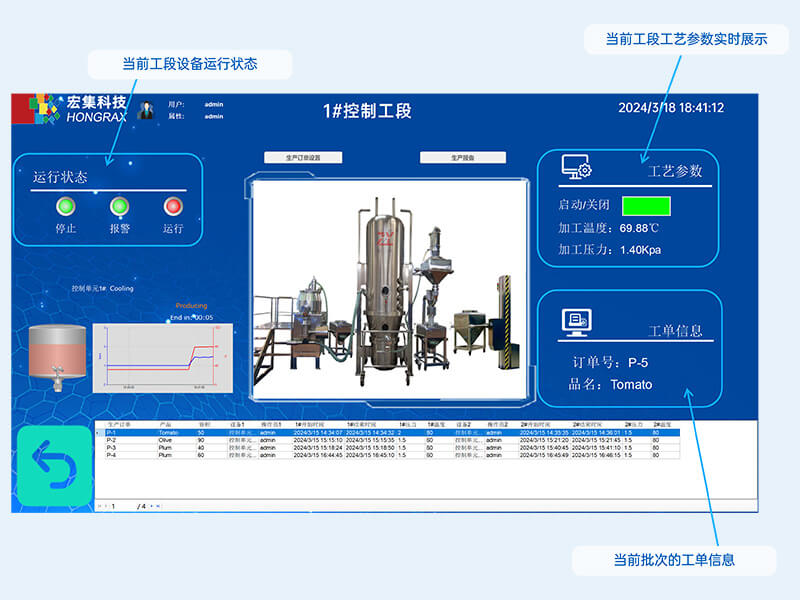Click the red 运行 indicator light
This screenshot has width=800, height=600.
point(173,207)
